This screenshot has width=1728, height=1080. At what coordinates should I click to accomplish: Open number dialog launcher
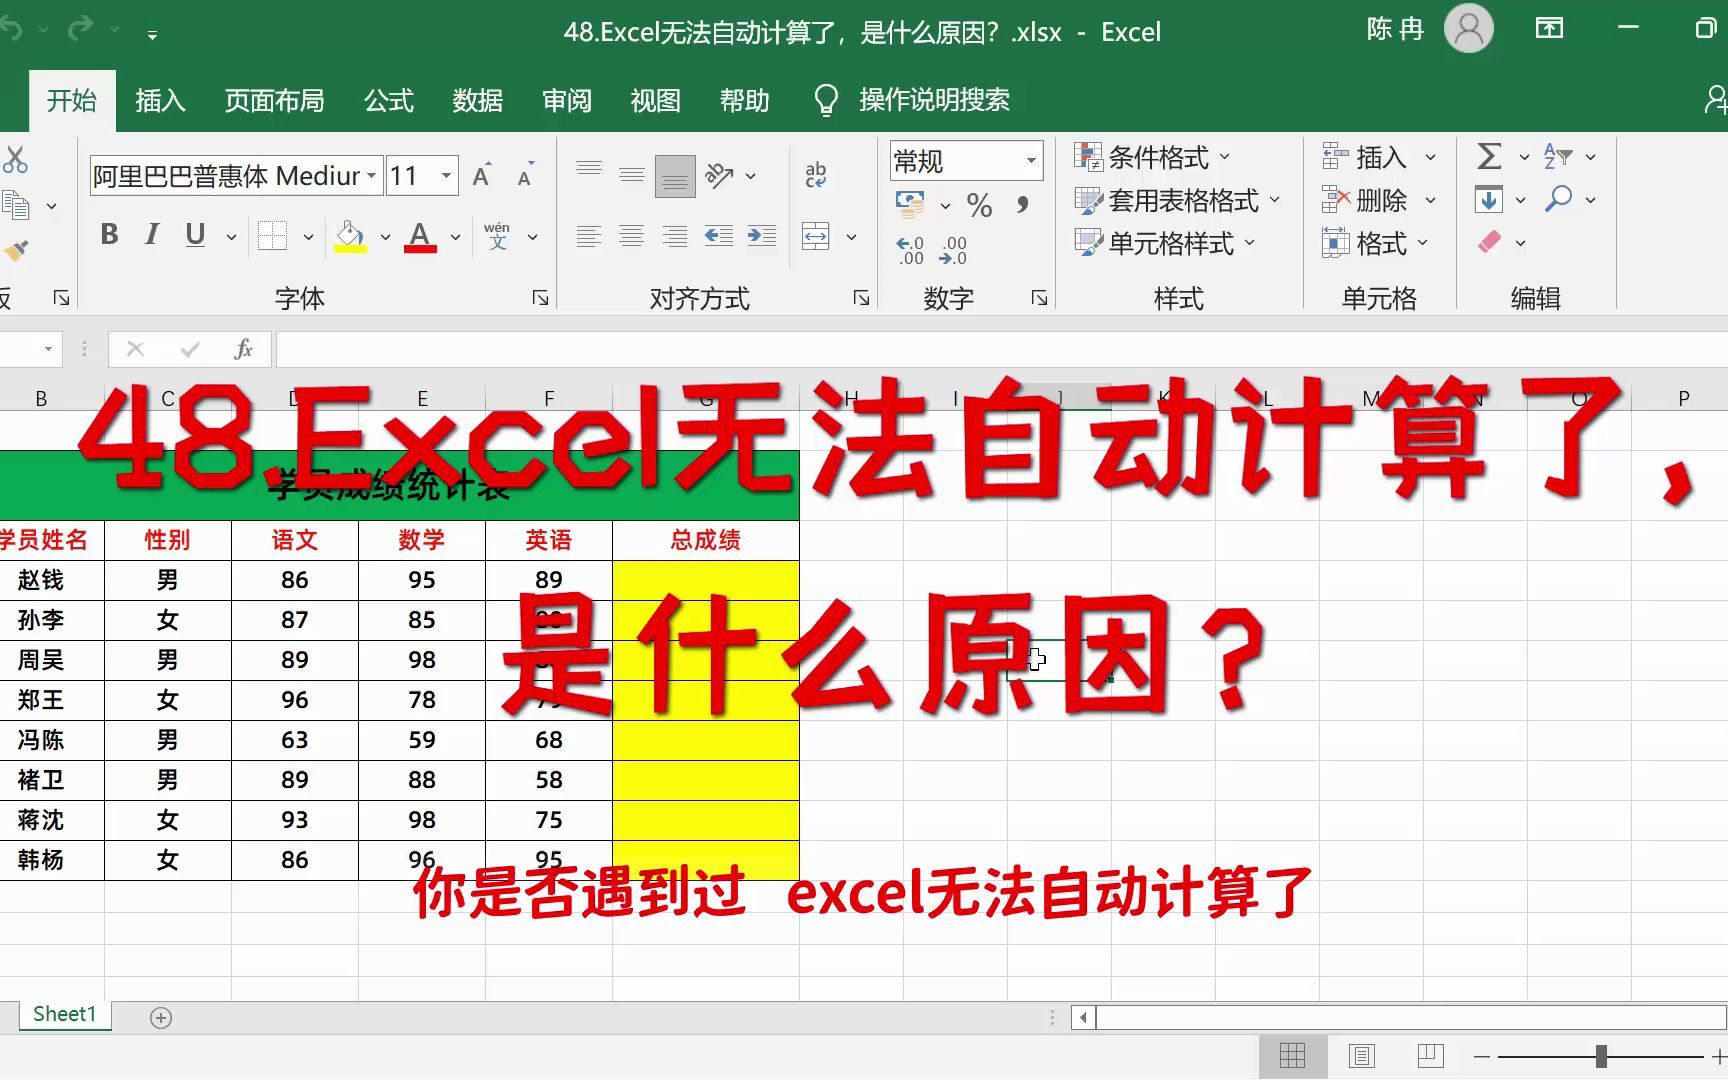click(x=1039, y=298)
